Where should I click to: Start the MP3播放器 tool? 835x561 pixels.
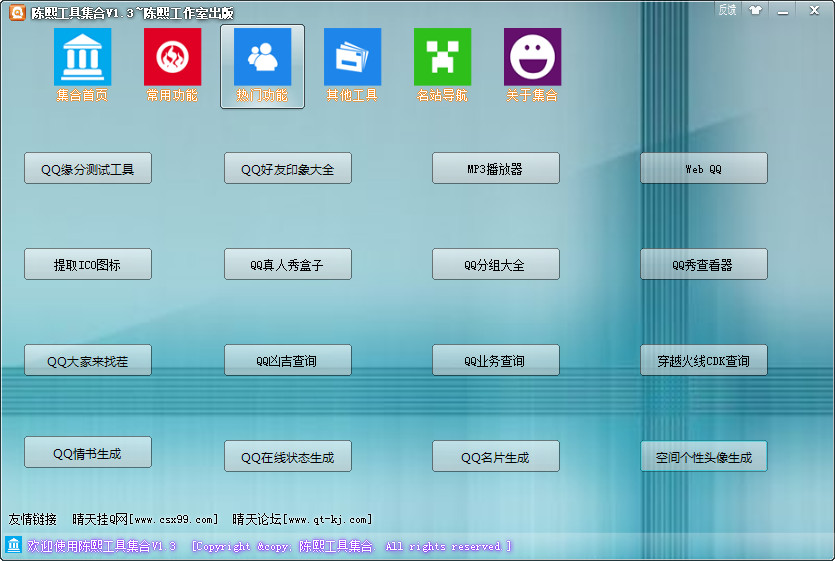495,169
